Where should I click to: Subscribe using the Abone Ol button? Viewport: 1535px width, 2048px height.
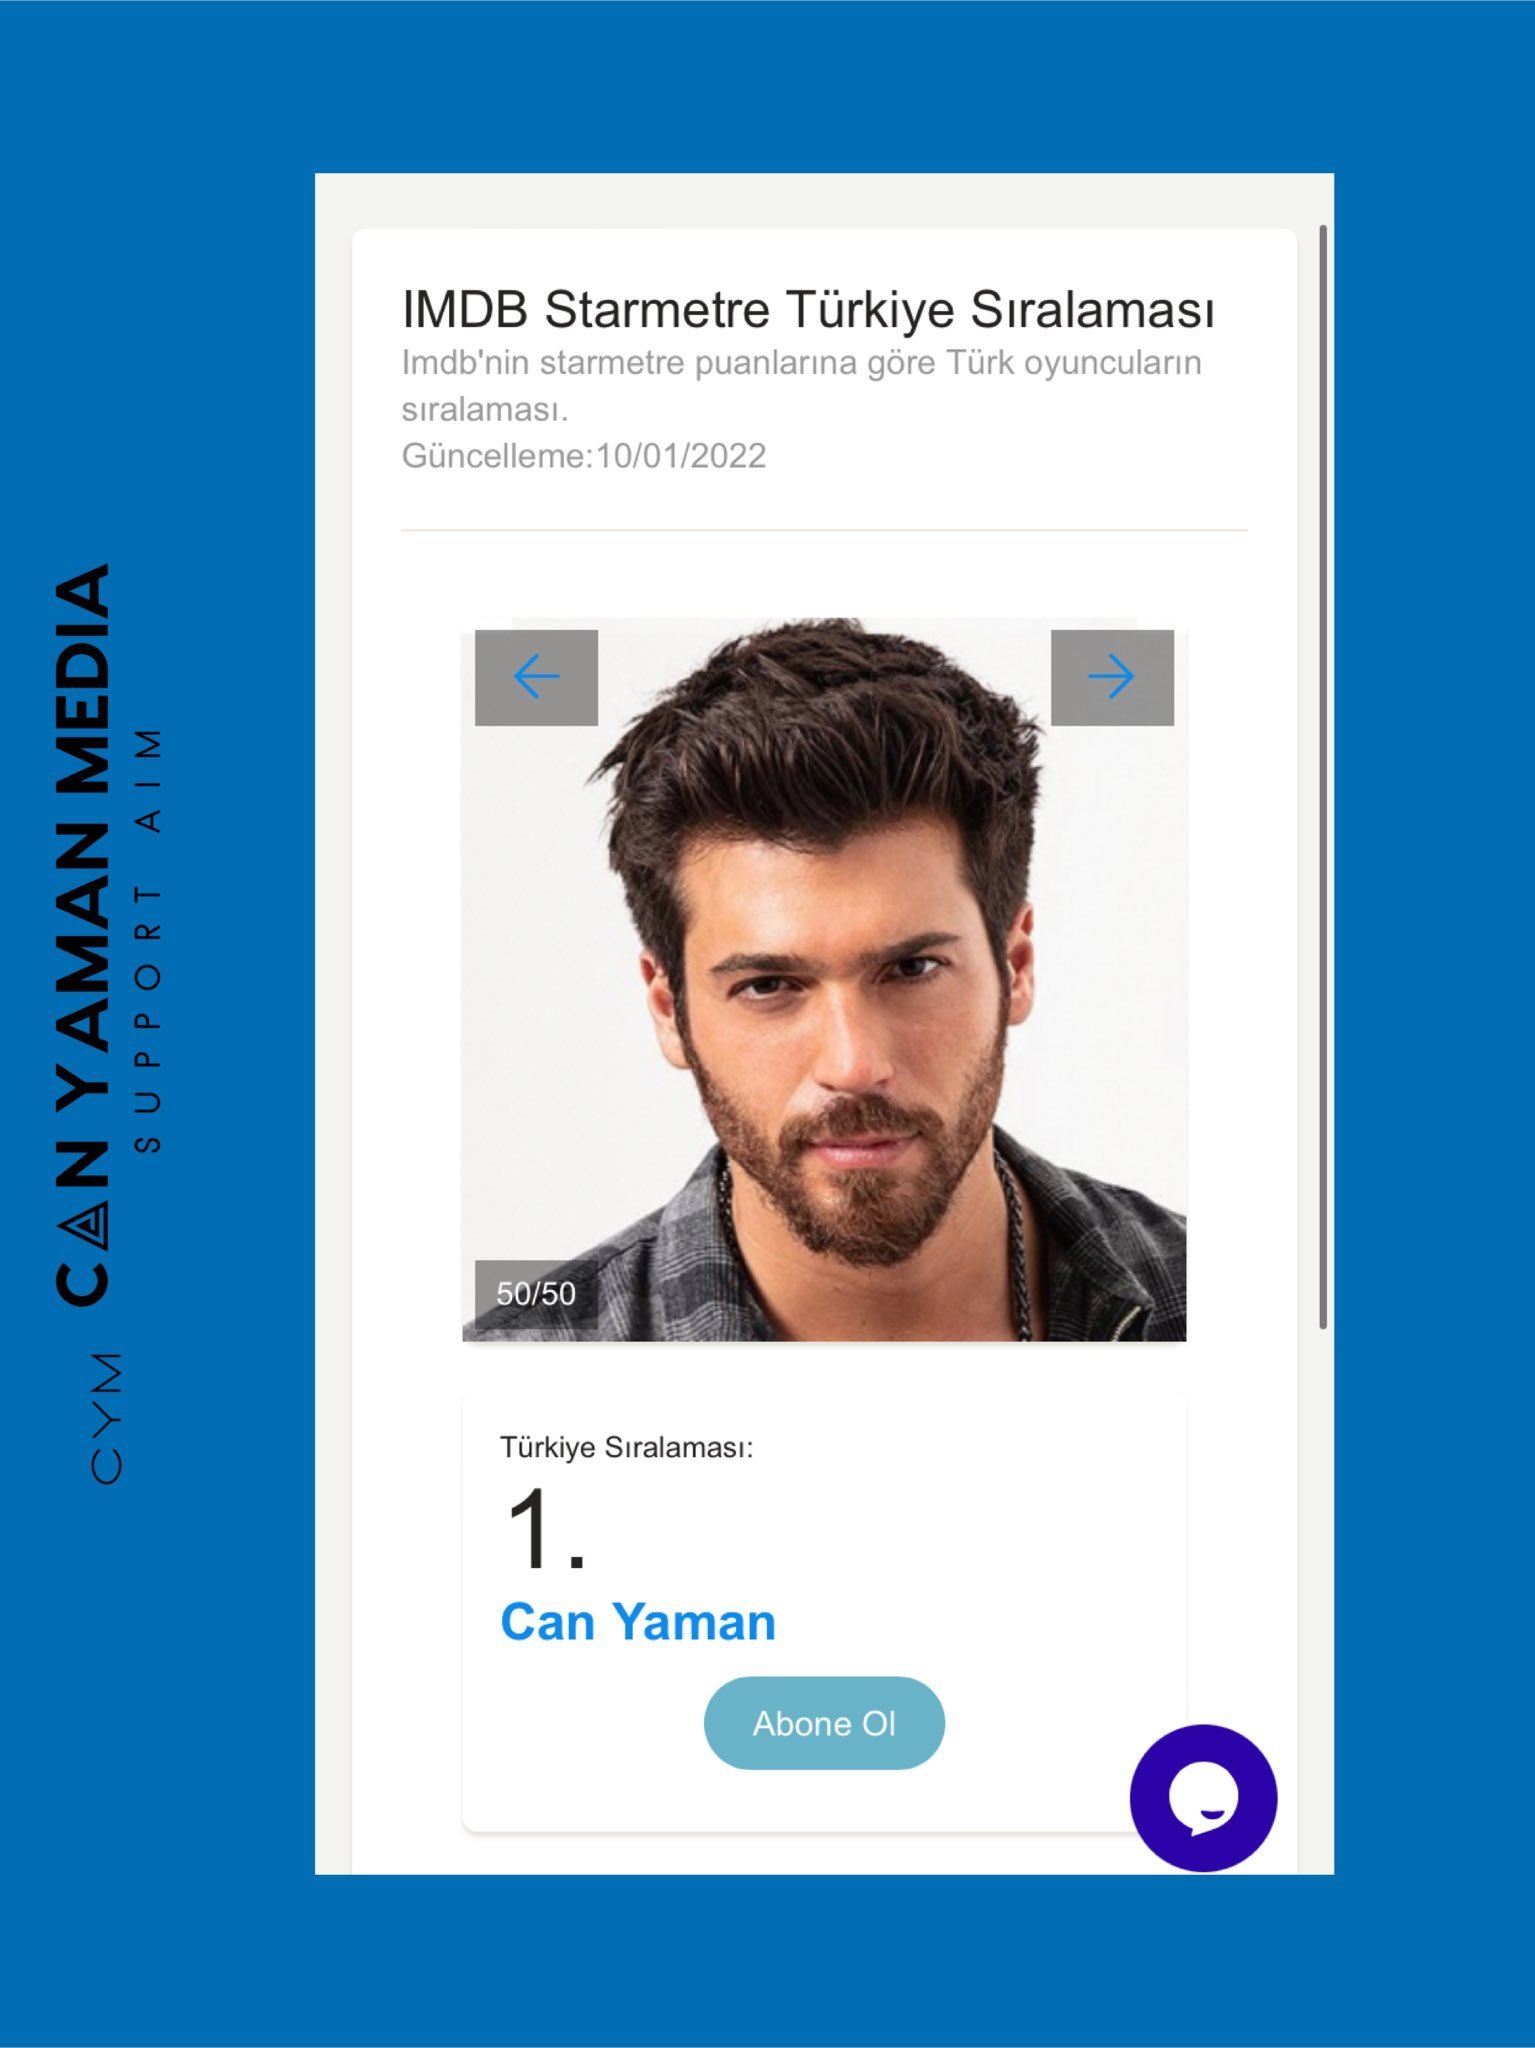click(824, 1724)
